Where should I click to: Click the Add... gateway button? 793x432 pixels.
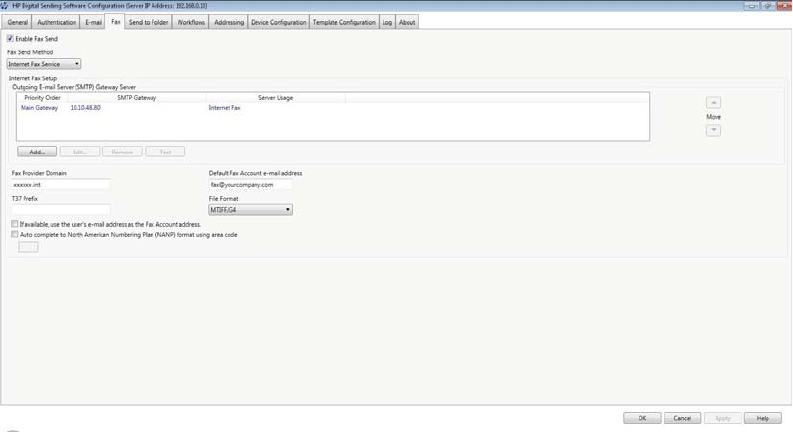click(x=37, y=152)
